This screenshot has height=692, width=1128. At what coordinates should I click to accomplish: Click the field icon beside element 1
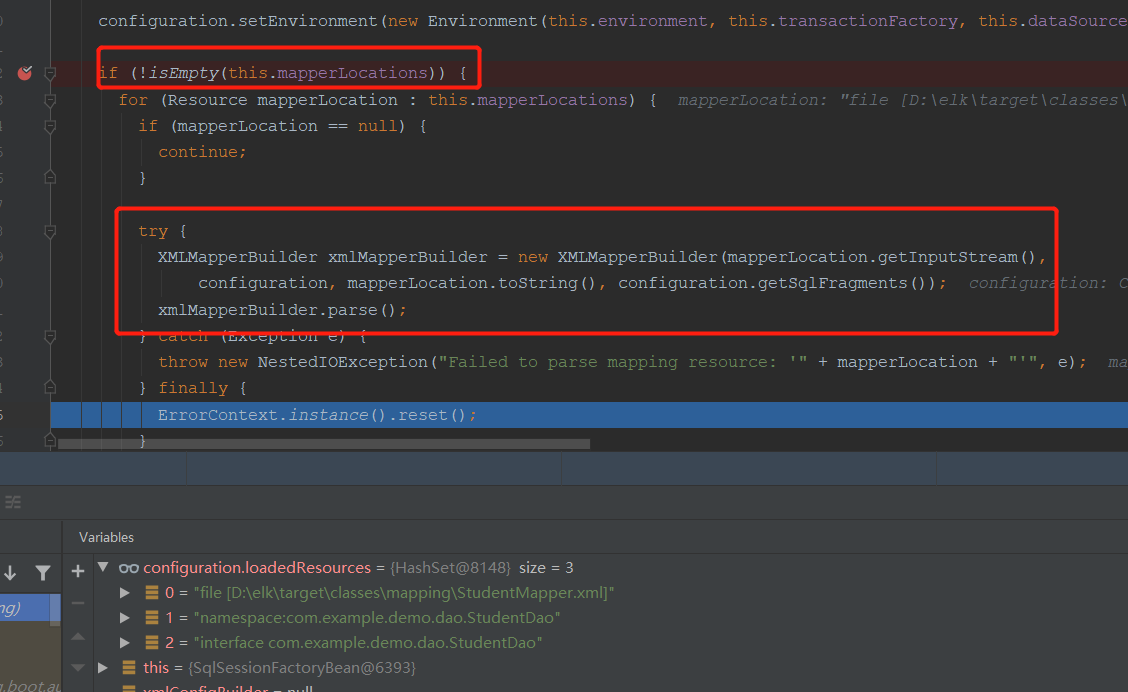click(152, 618)
